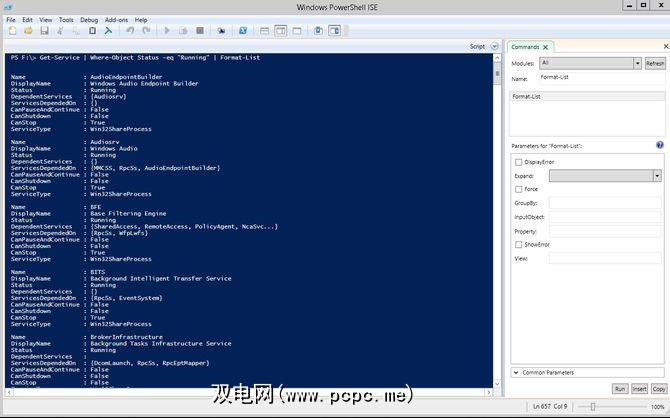670x418 pixels.
Task: Click the New script toolbar icon
Action: [12, 31]
